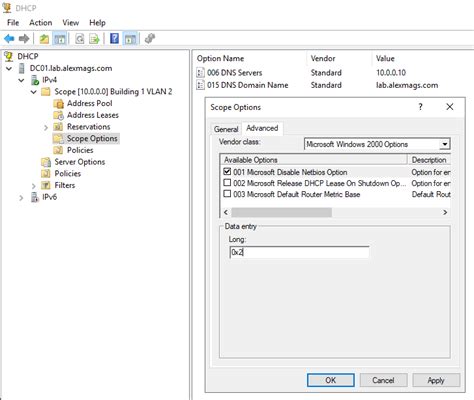Uncheck 001 Microsoft Disable Netbios Option

[x=227, y=172]
